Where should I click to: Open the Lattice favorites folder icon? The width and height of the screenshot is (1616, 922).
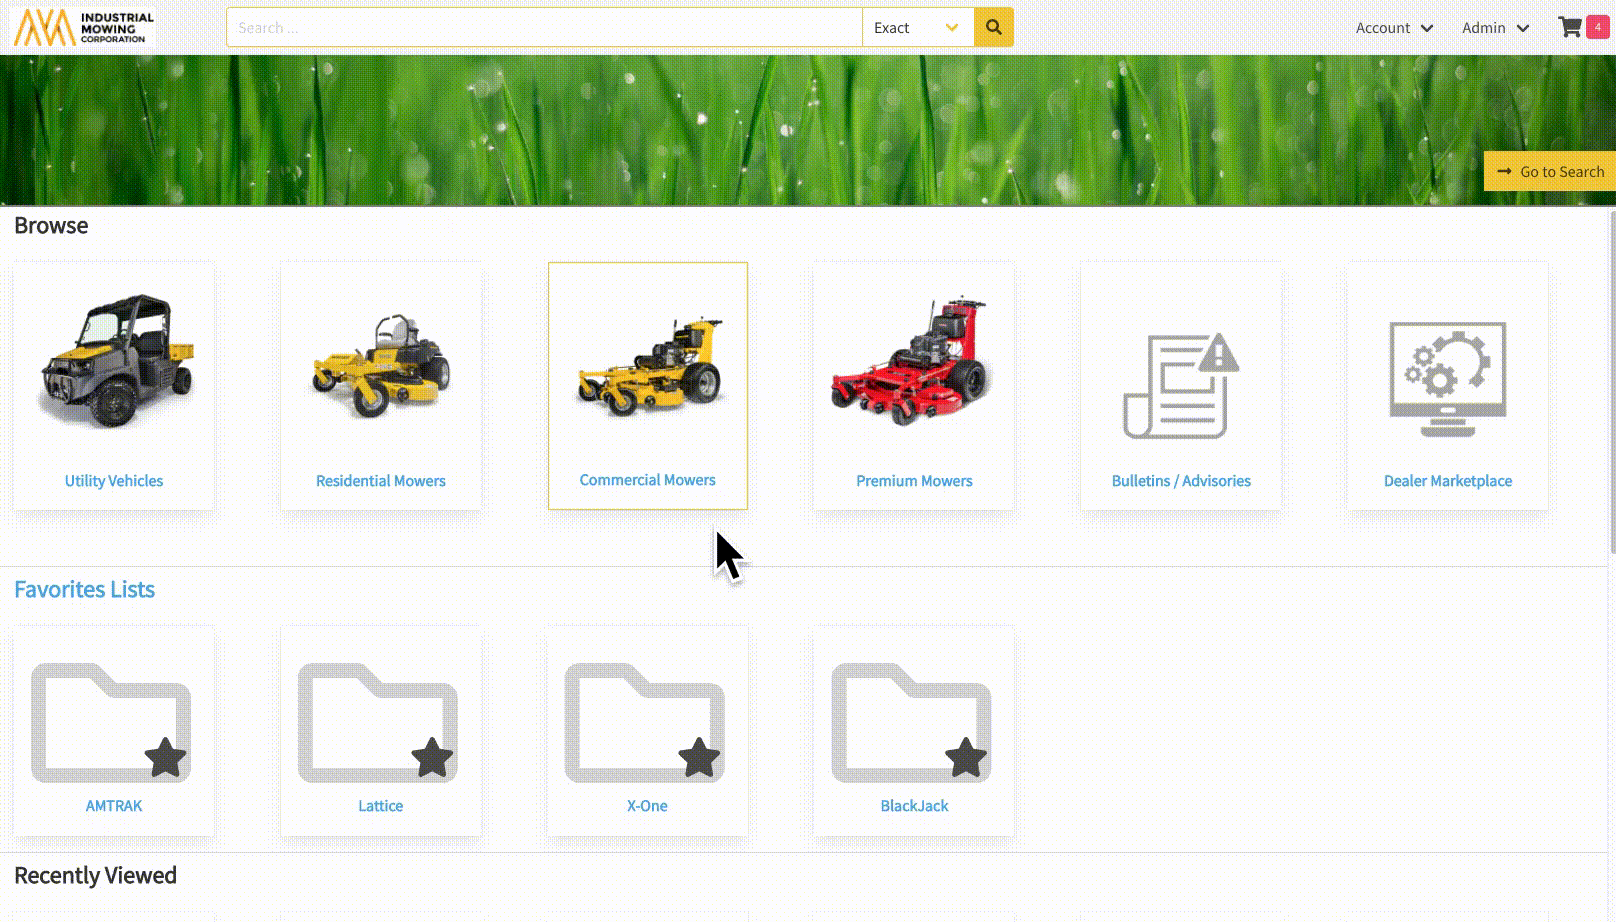coord(379,723)
